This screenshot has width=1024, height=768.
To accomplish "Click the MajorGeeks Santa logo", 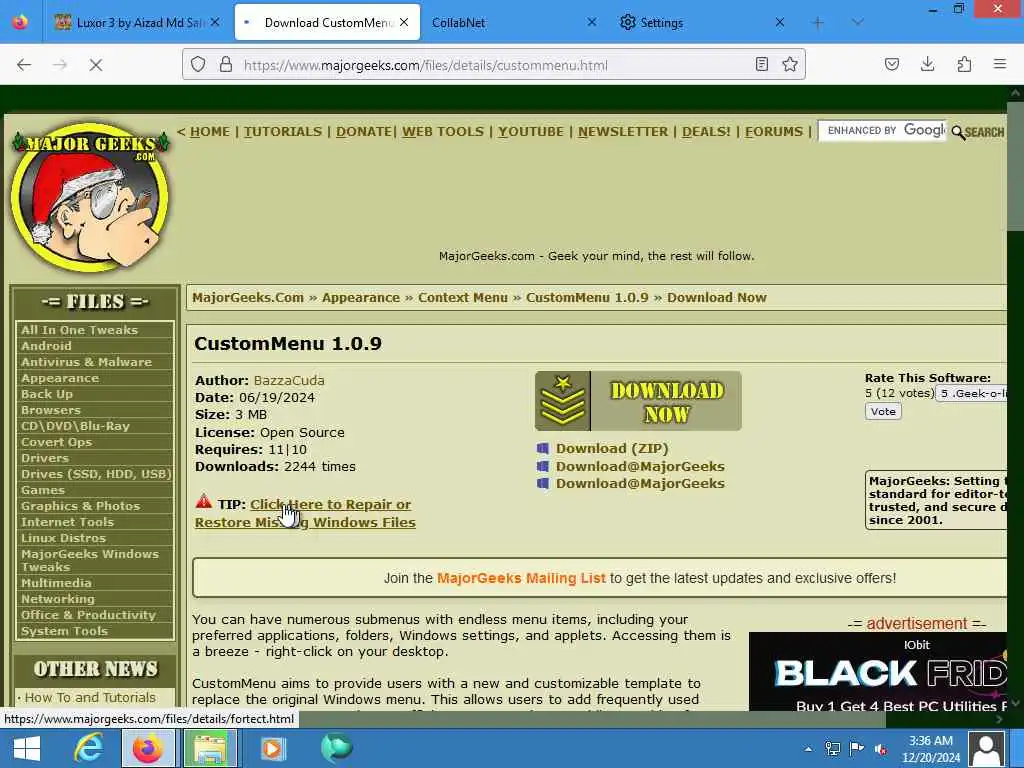I will coord(91,196).
